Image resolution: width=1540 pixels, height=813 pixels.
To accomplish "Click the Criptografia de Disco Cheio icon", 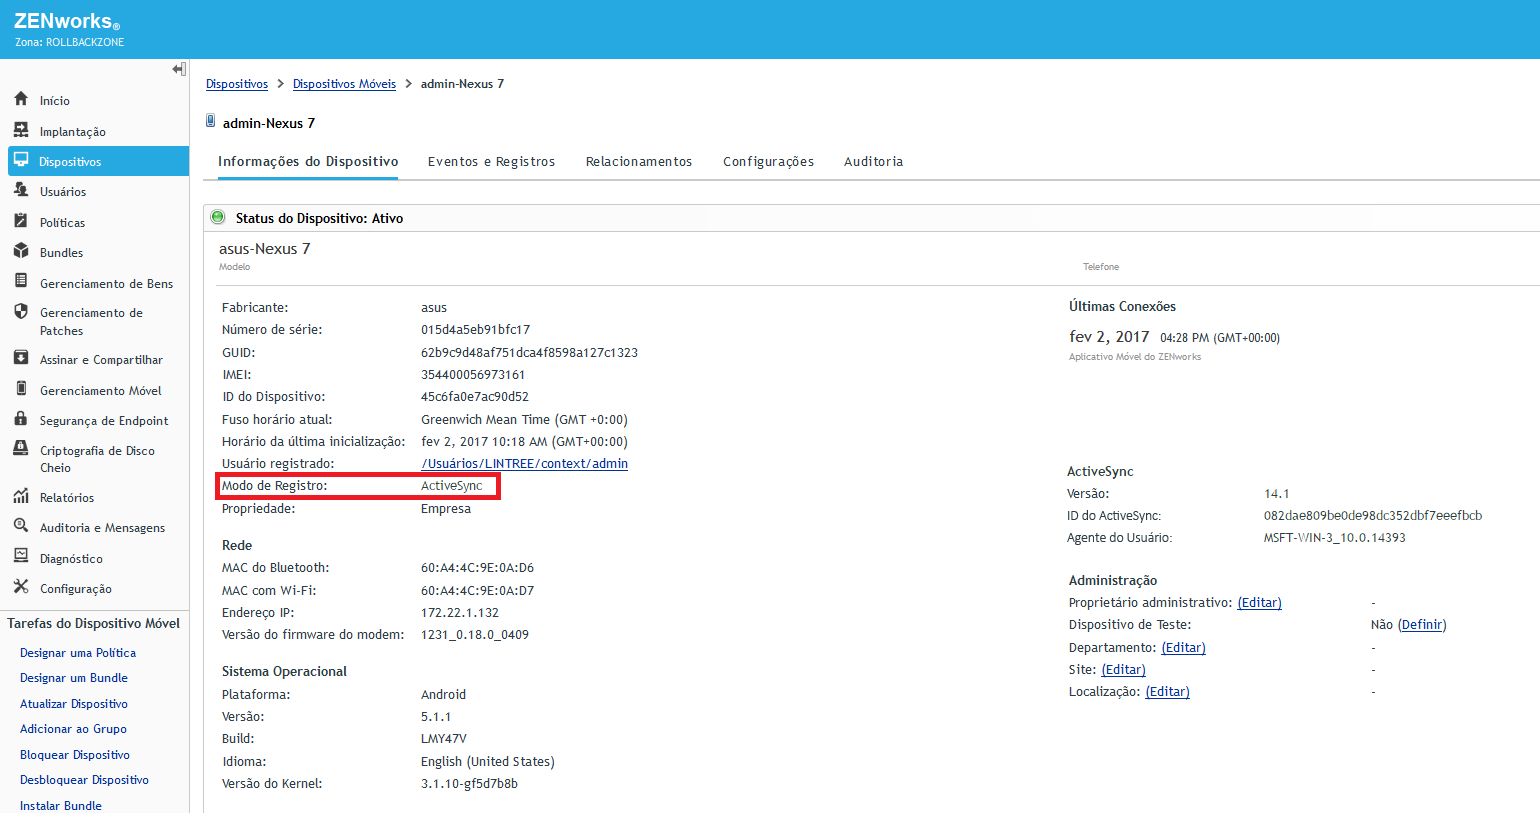I will tap(21, 449).
